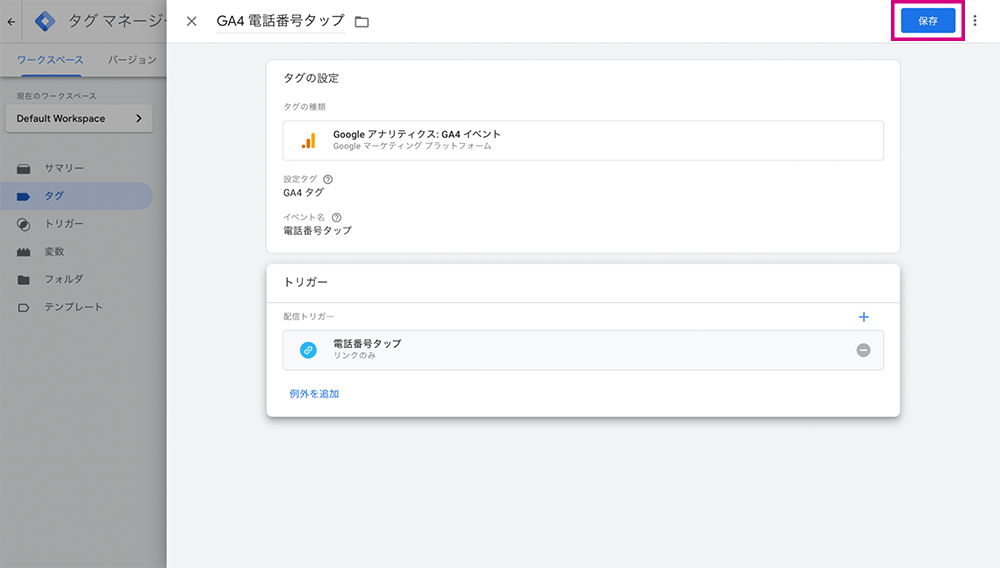Click the blue 保存 save button
The image size is (1000, 569).
[928, 21]
